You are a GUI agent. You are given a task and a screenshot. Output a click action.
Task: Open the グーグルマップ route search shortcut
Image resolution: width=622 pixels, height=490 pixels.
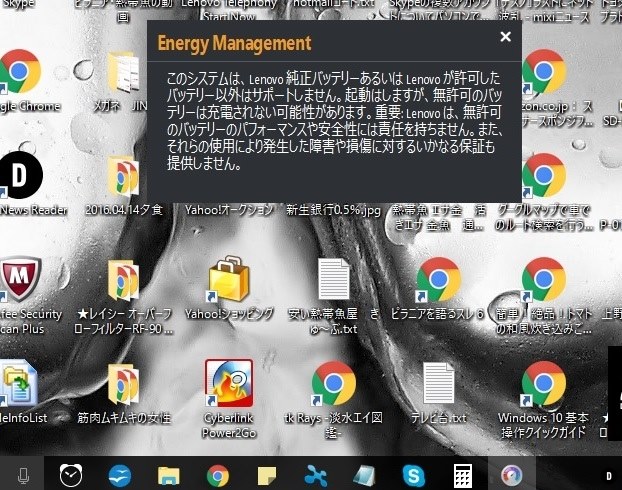[543, 175]
